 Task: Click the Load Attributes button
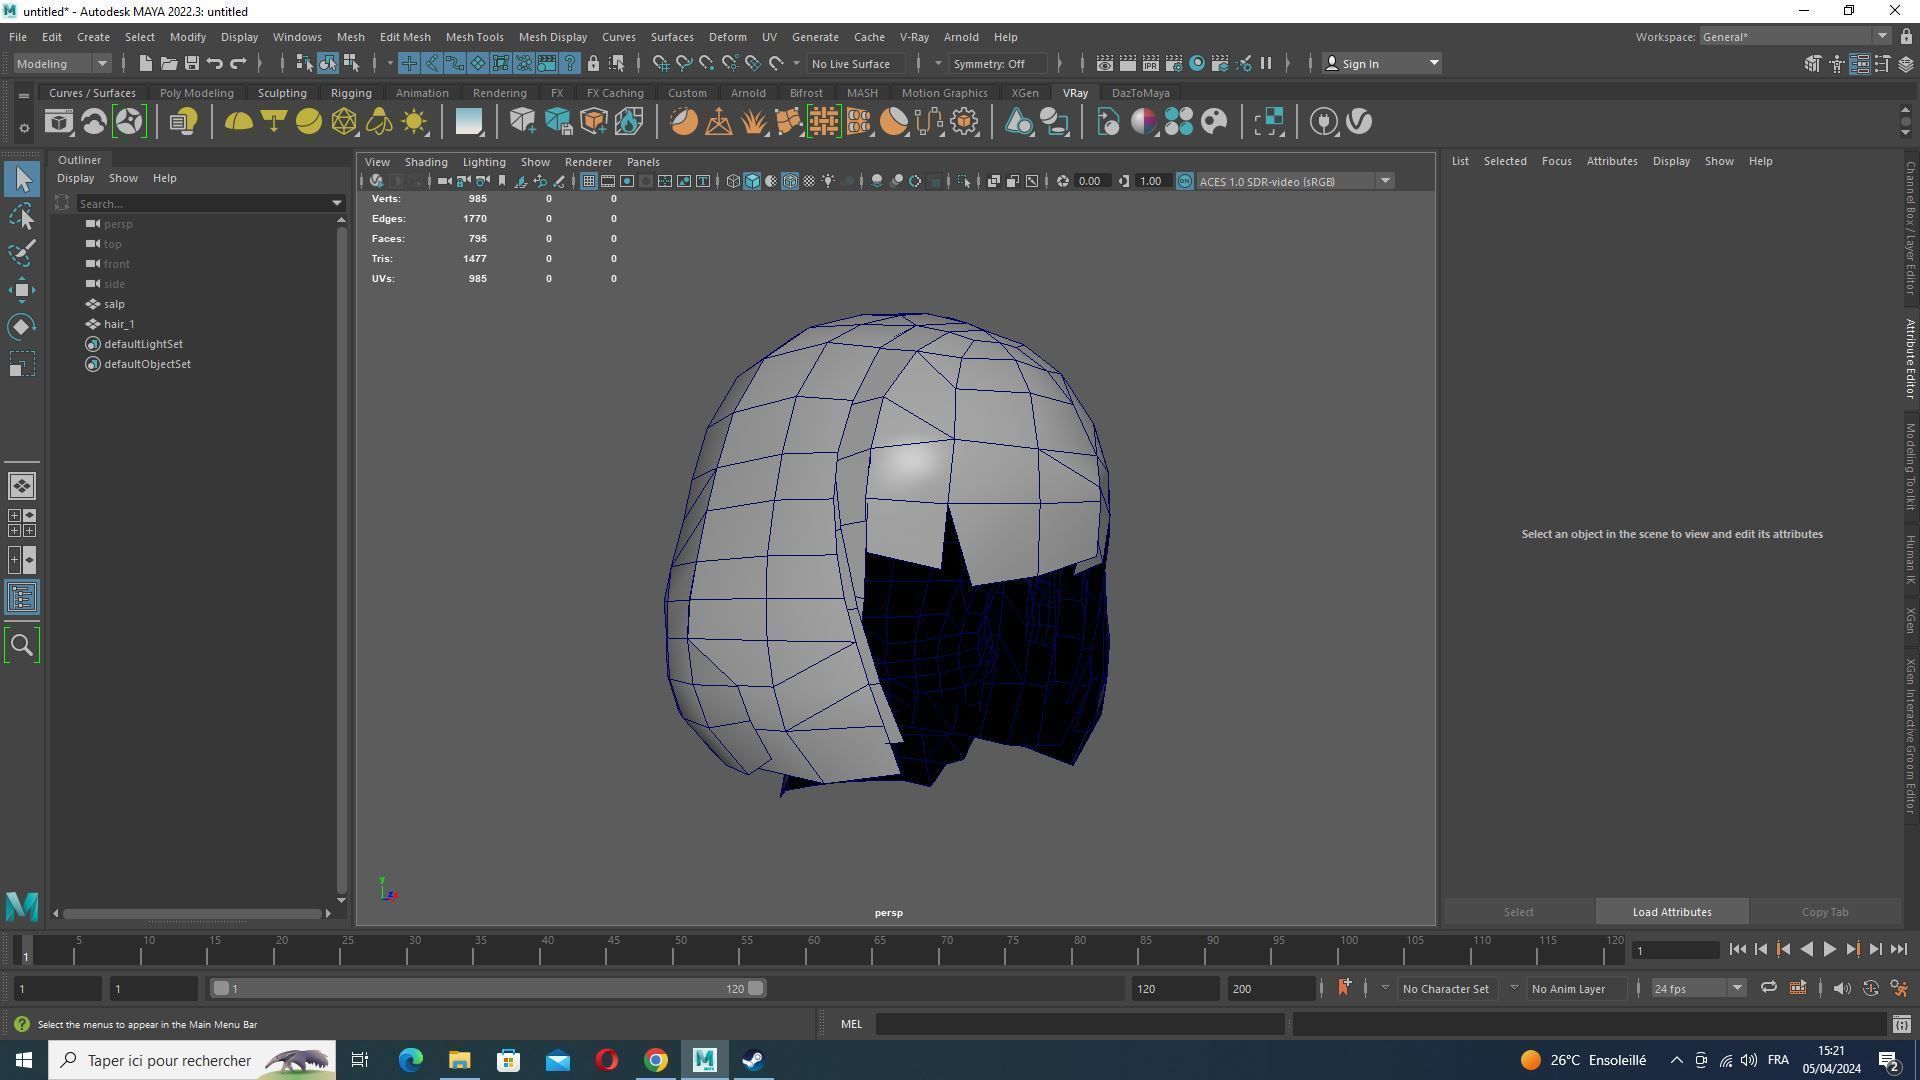(x=1671, y=912)
